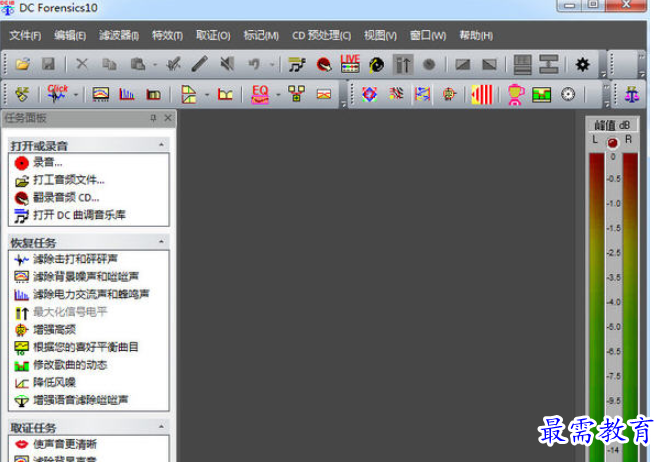Click the pencil edit toolbar icon

click(x=200, y=64)
